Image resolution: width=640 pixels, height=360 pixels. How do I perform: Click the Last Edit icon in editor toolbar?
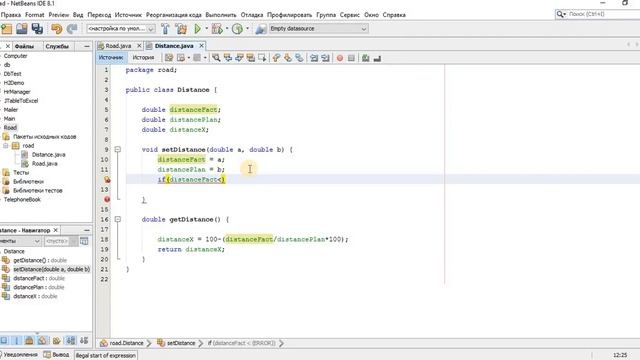pyautogui.click(x=169, y=58)
